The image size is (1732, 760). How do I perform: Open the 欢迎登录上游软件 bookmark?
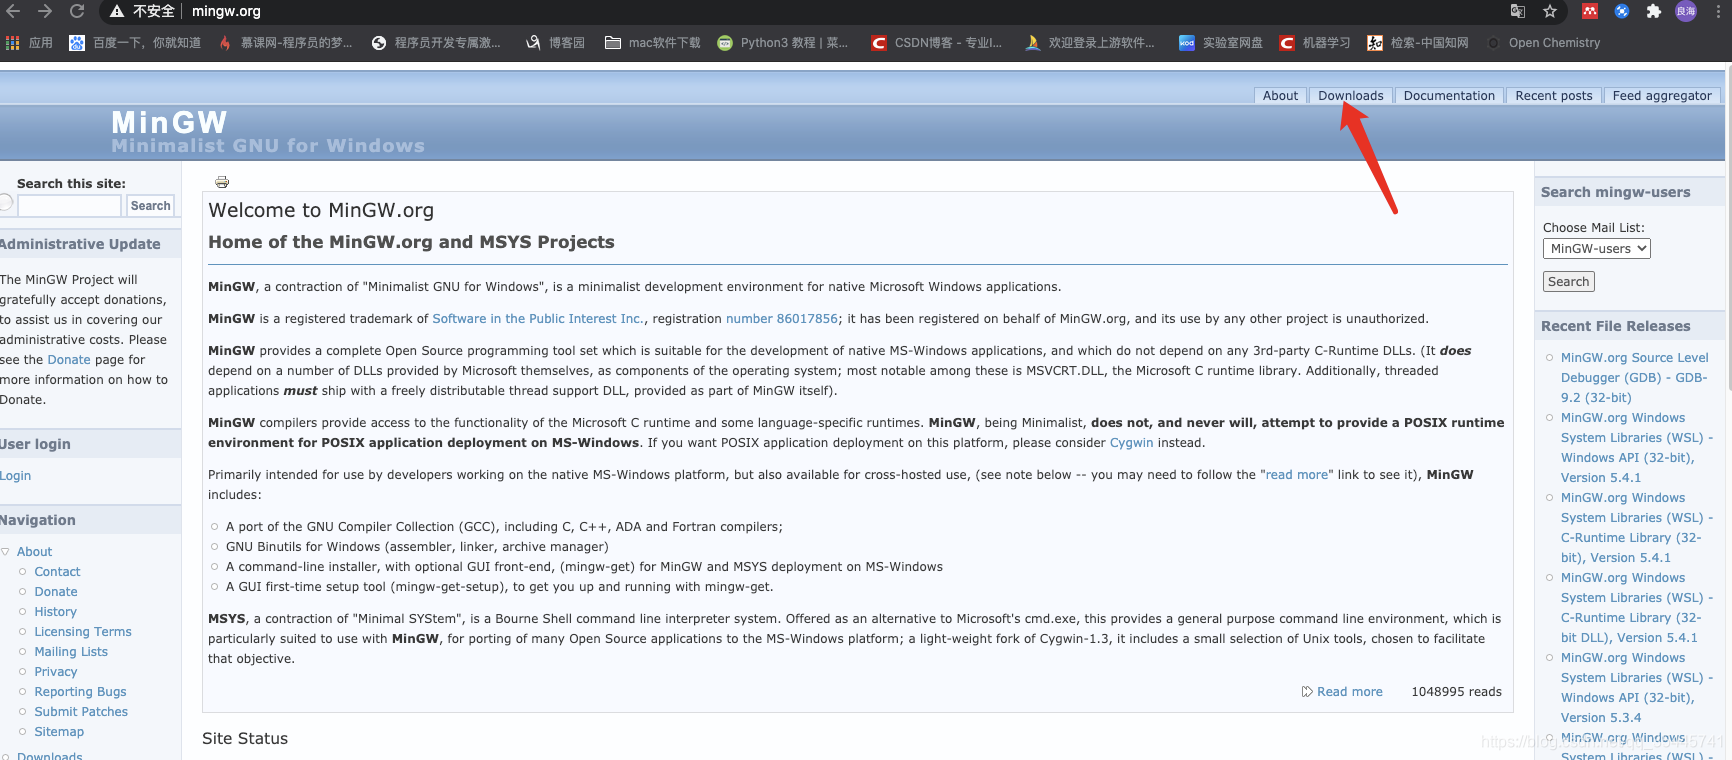coord(1090,43)
